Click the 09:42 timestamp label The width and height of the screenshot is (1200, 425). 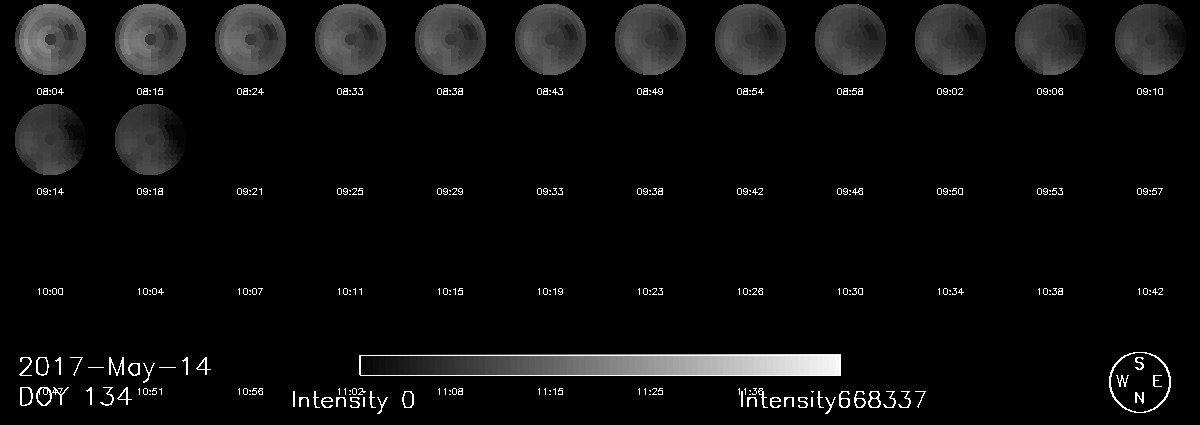click(x=750, y=191)
